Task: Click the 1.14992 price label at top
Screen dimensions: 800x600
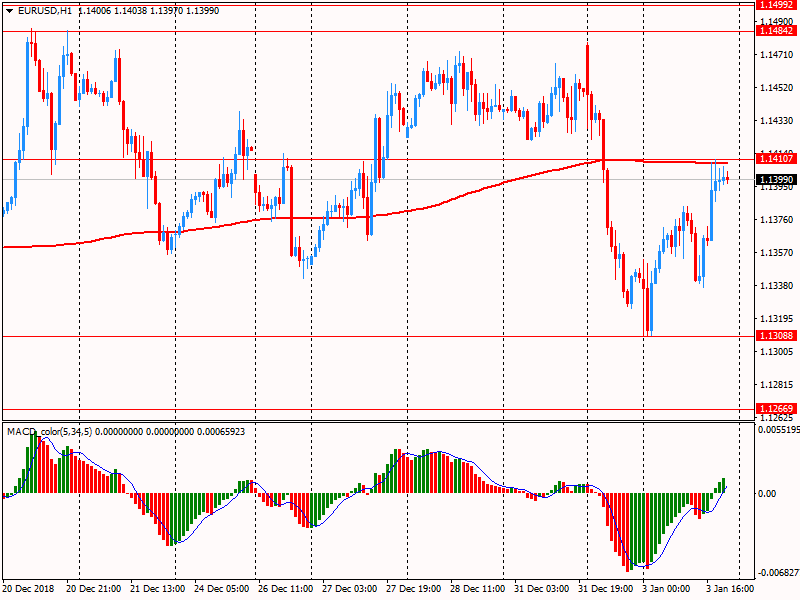Action: click(x=776, y=5)
